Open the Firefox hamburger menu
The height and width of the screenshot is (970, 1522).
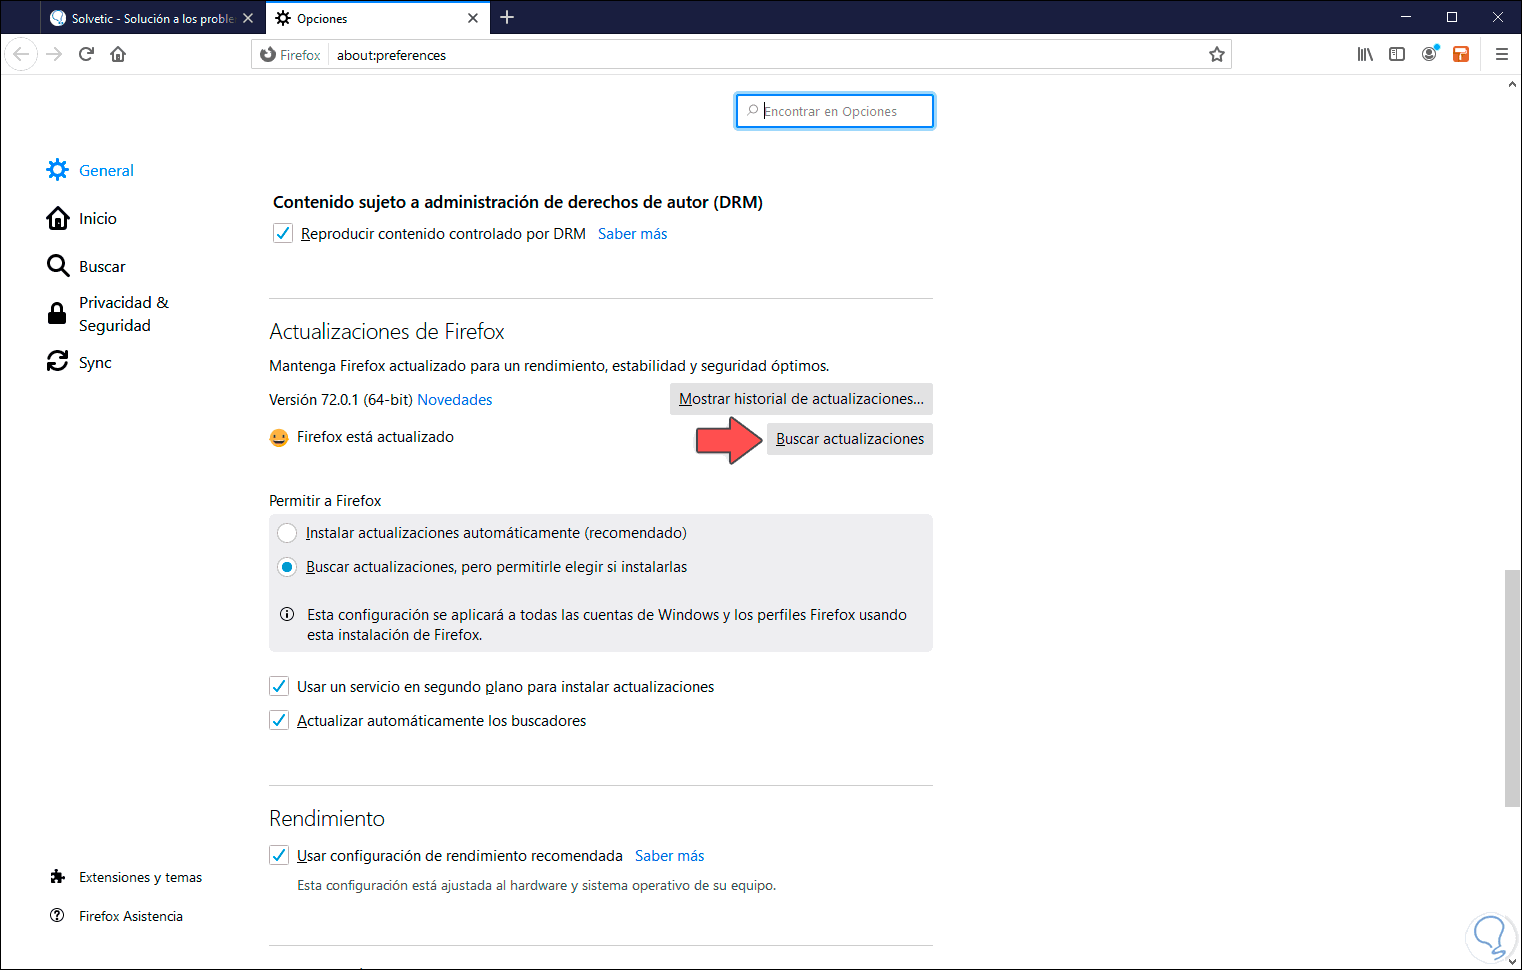click(x=1501, y=54)
